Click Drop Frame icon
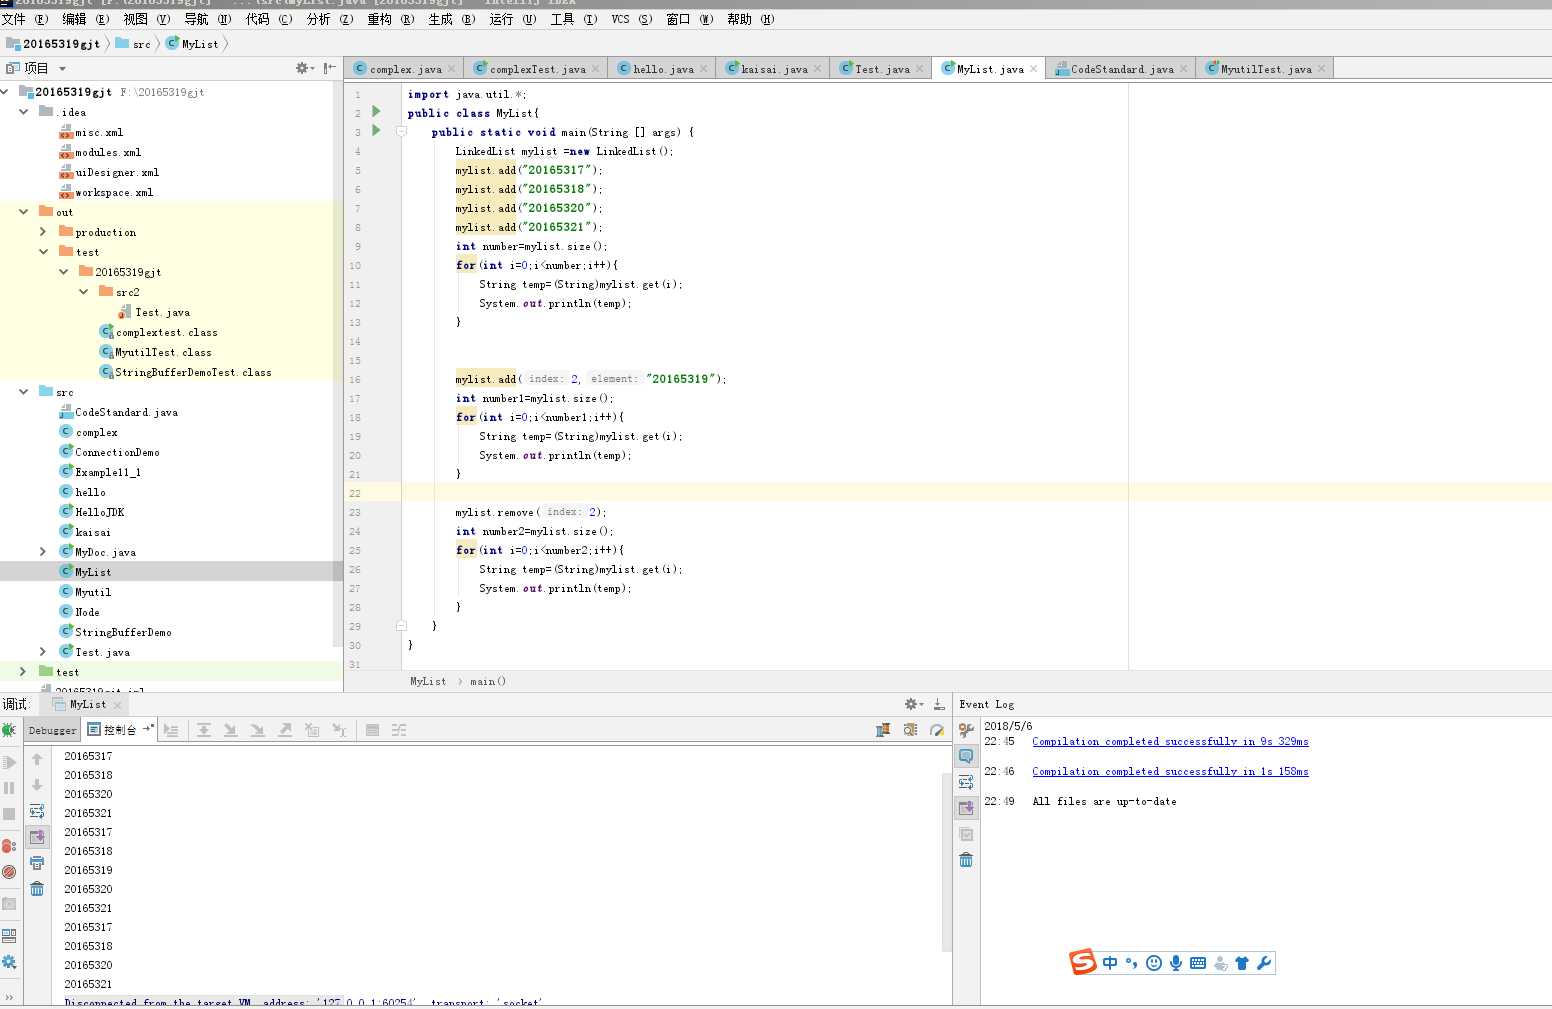The height and width of the screenshot is (1009, 1552). pyautogui.click(x=312, y=730)
